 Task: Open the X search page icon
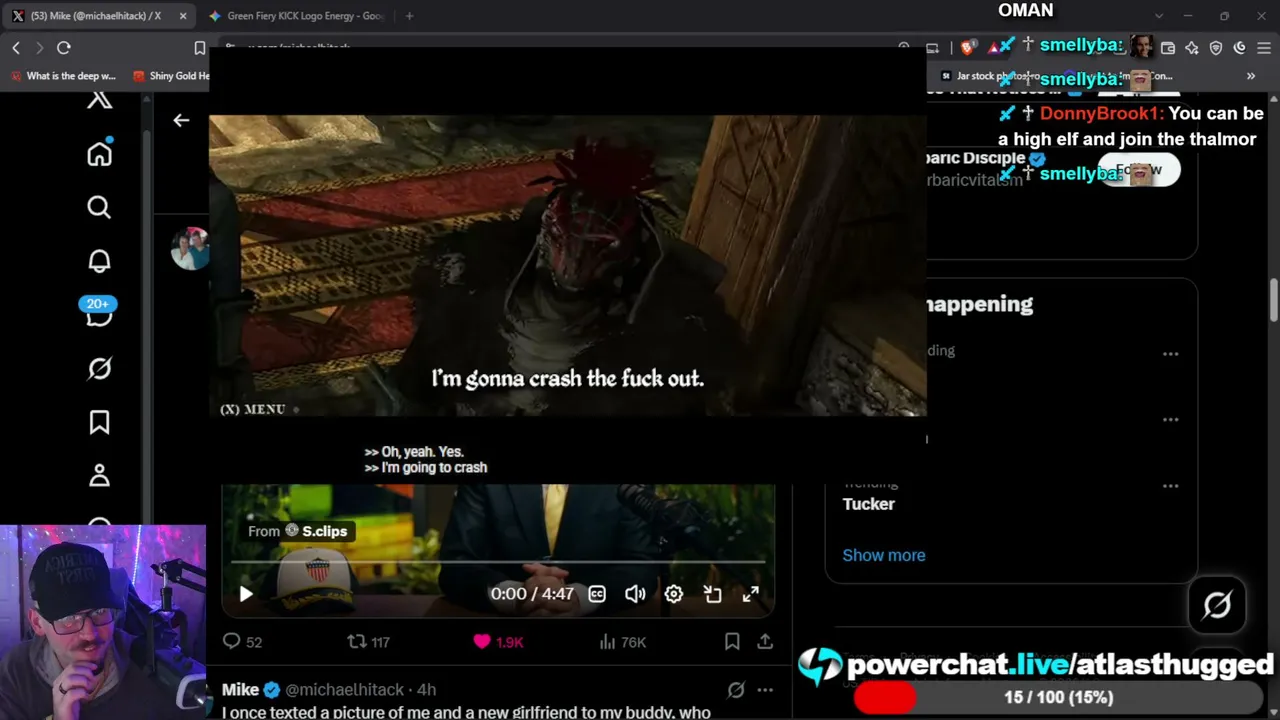(99, 207)
